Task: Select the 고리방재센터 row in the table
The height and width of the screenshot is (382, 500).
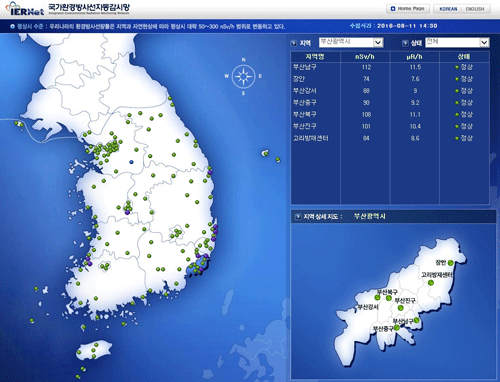Action: tap(390, 138)
